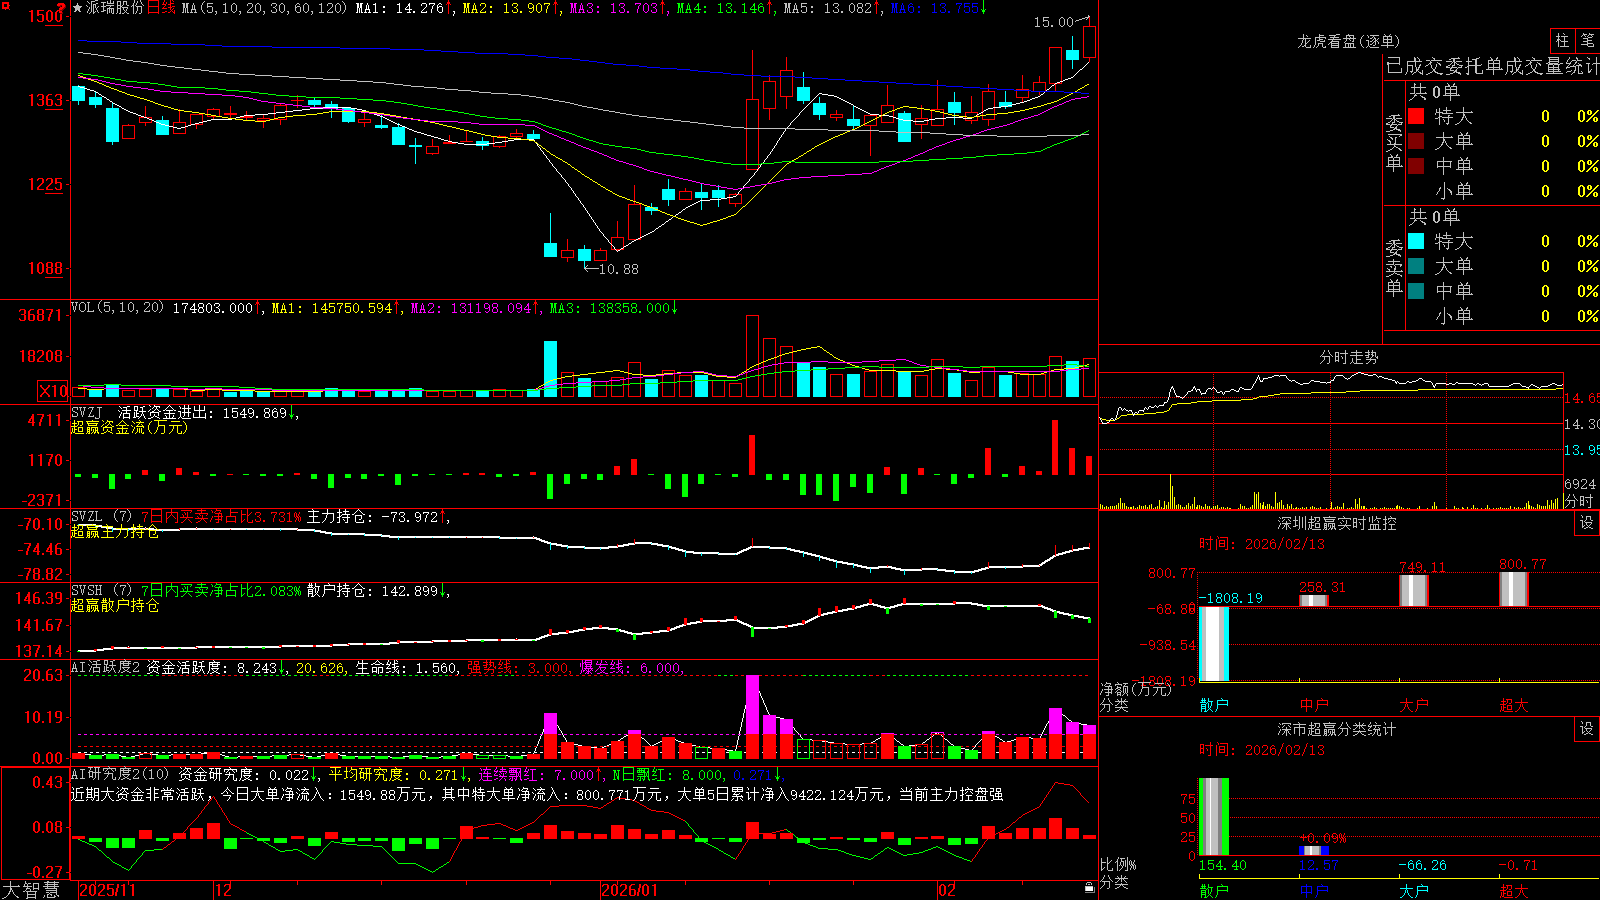Click the 散户持仓: 142.899 value

(x=372, y=591)
